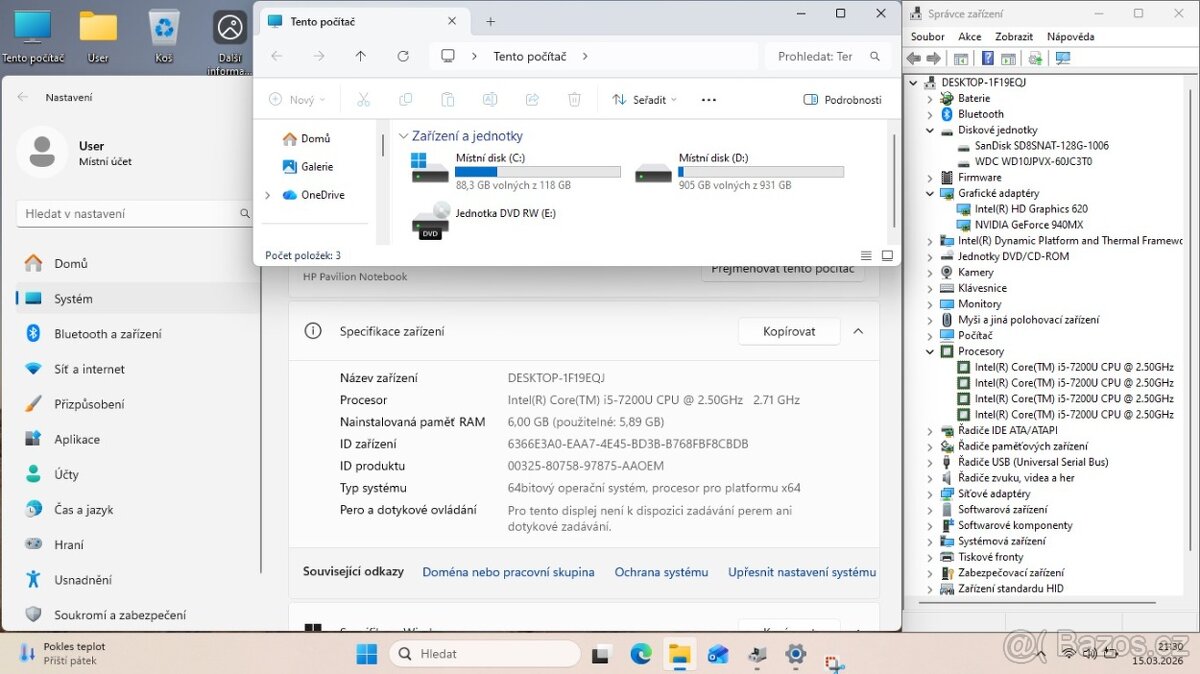The height and width of the screenshot is (674, 1200).
Task: Collapse the Procesory node in Device Manager
Action: [x=929, y=351]
